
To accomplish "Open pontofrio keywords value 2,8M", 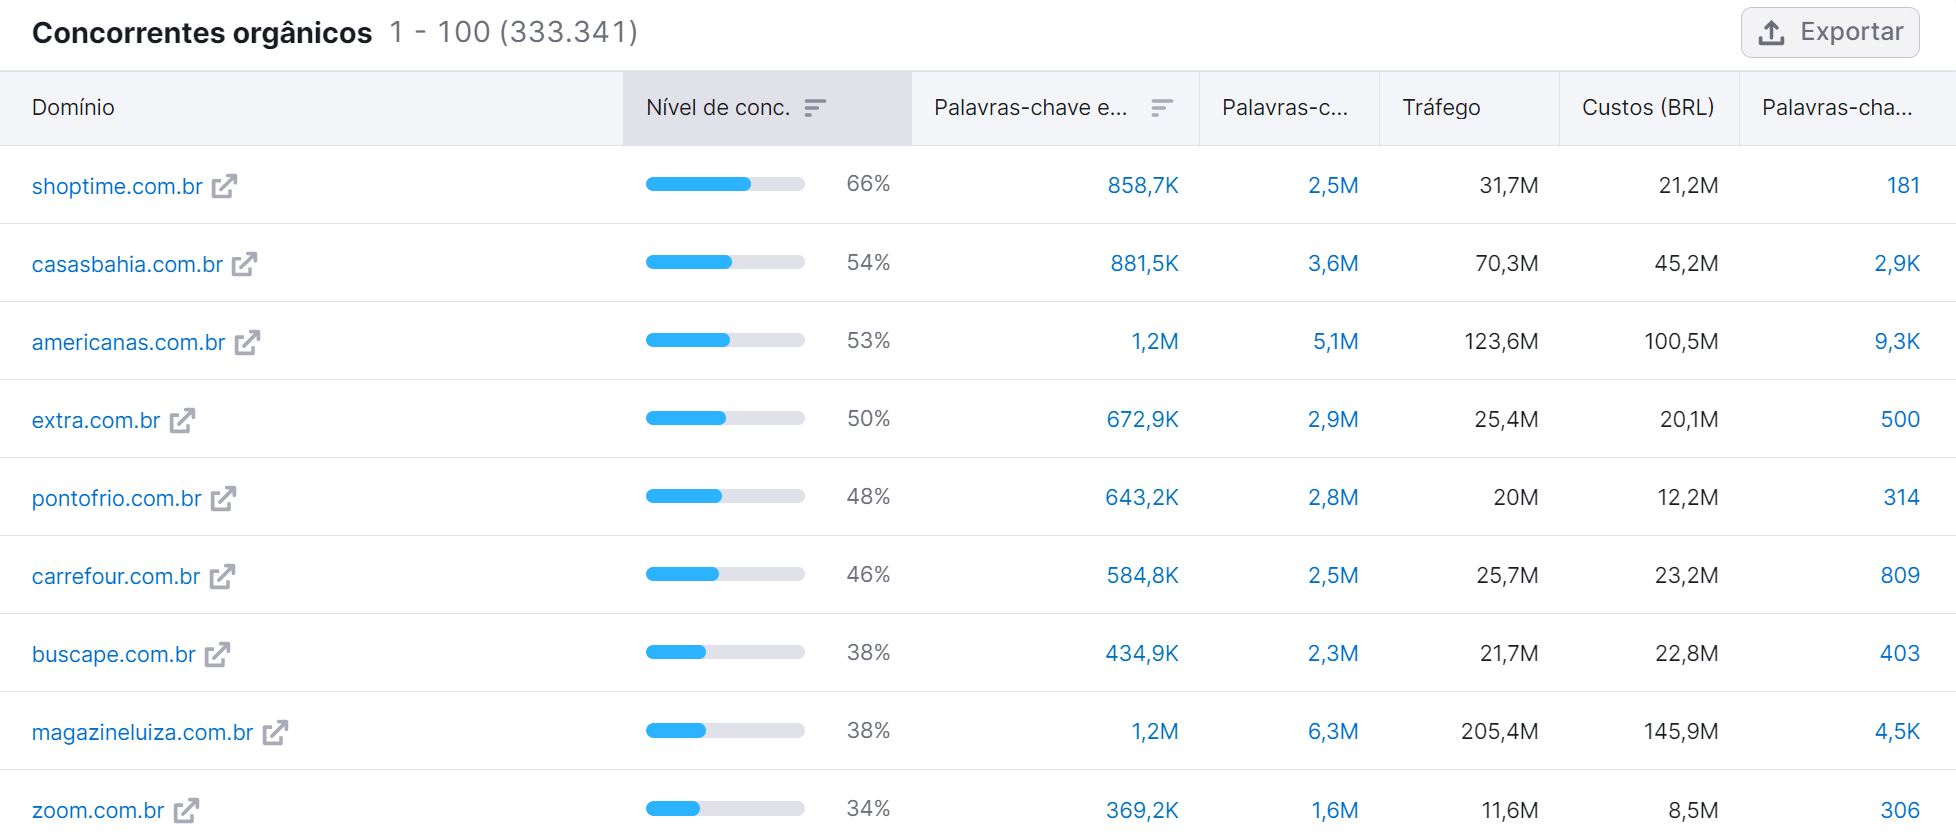I will tap(1333, 497).
